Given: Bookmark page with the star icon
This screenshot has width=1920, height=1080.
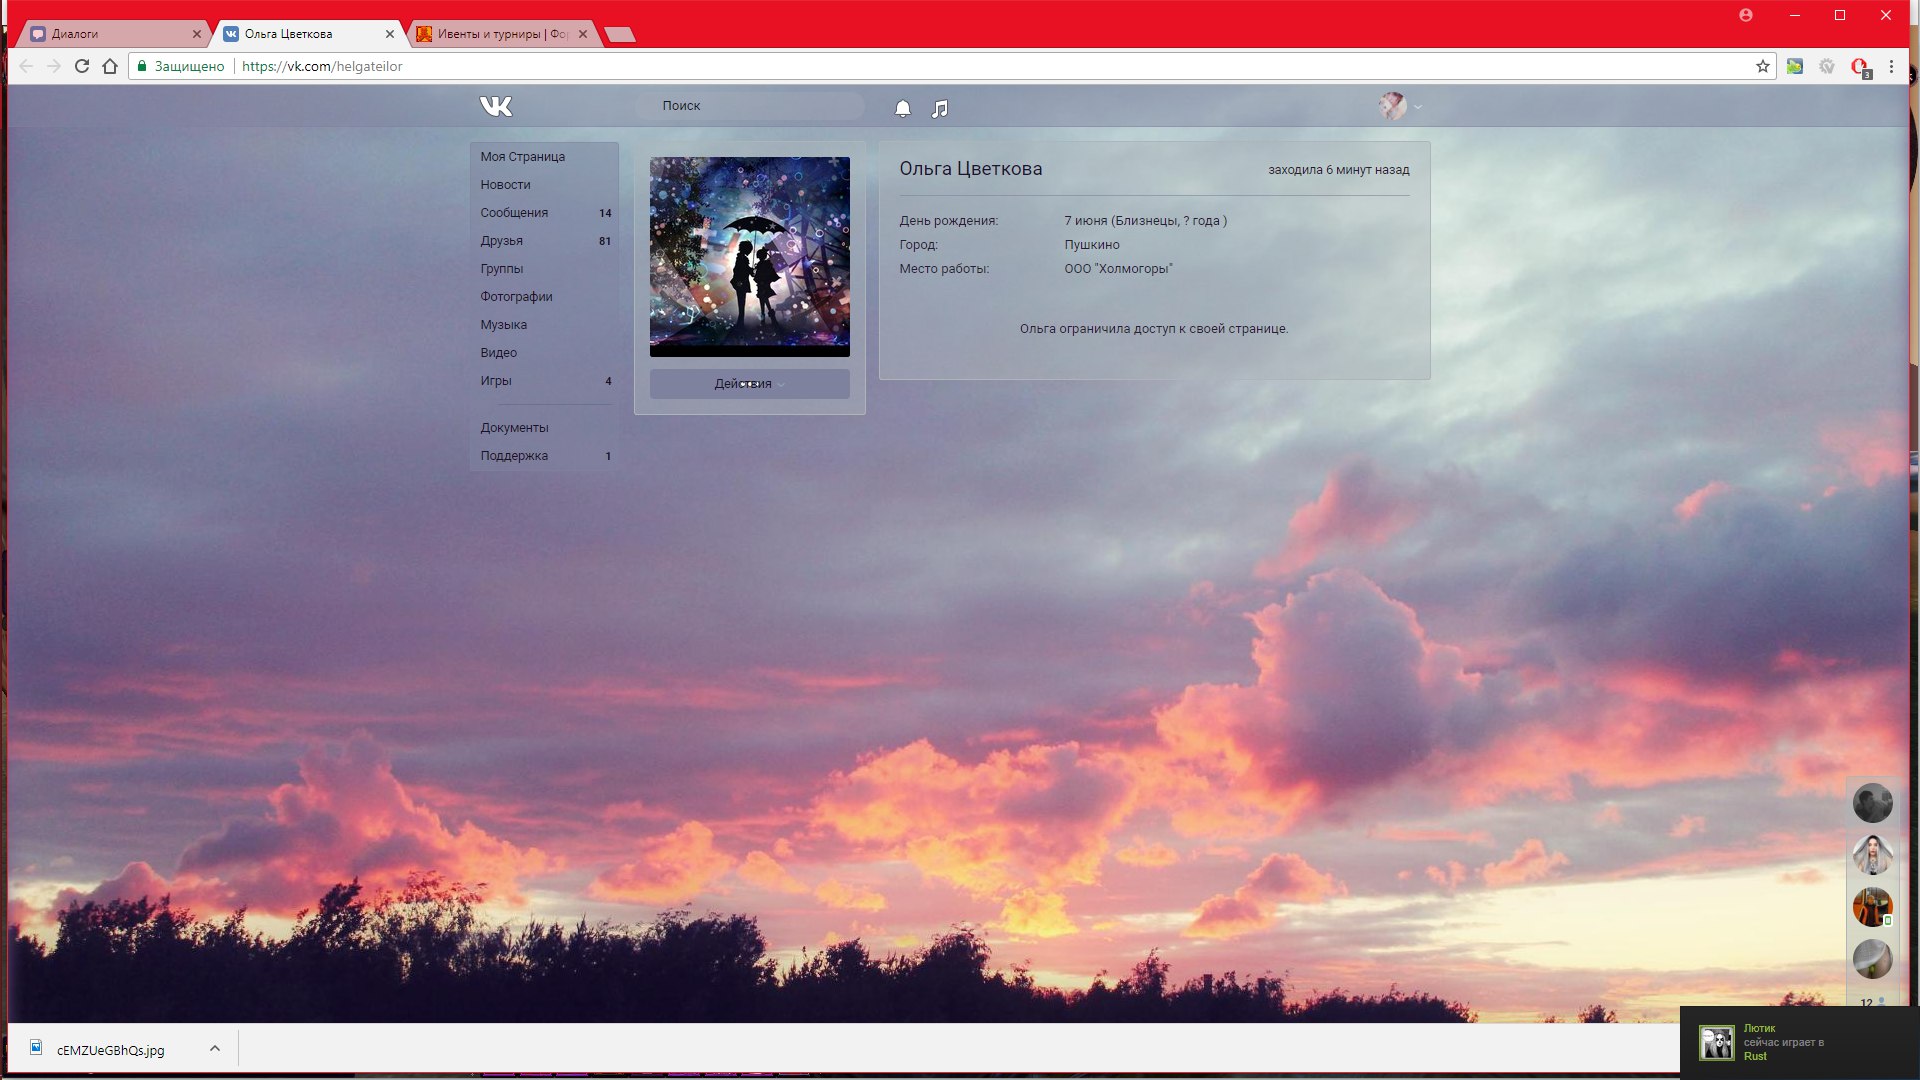Looking at the screenshot, I should pos(1762,66).
